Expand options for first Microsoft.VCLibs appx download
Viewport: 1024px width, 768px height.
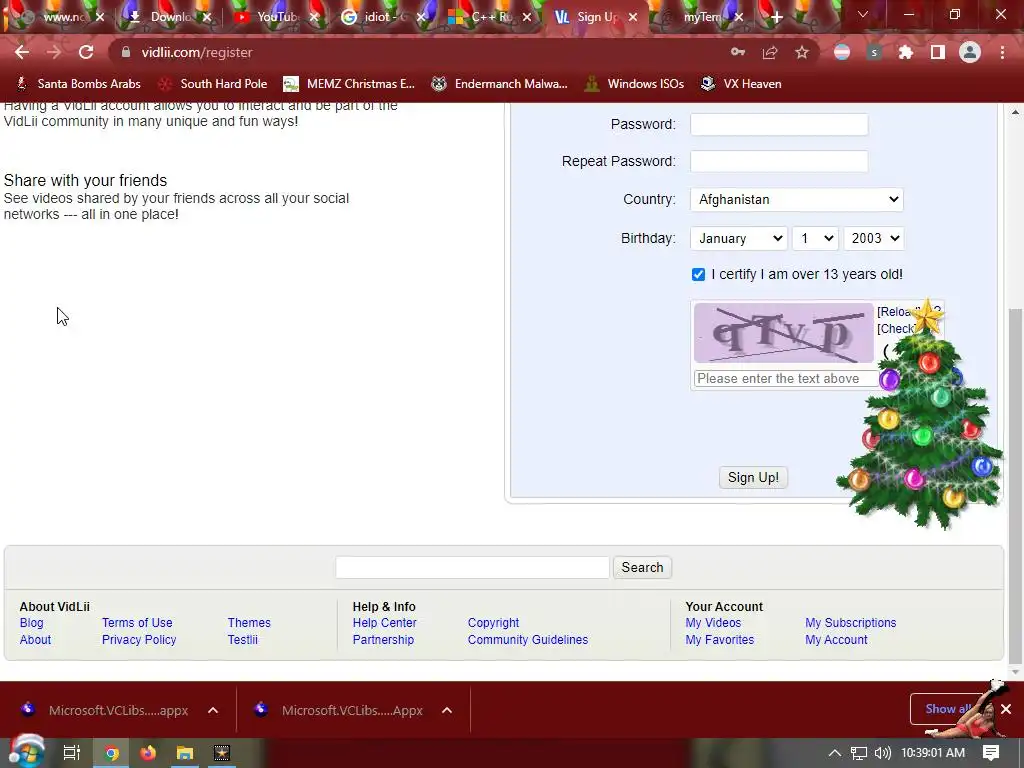(x=213, y=710)
